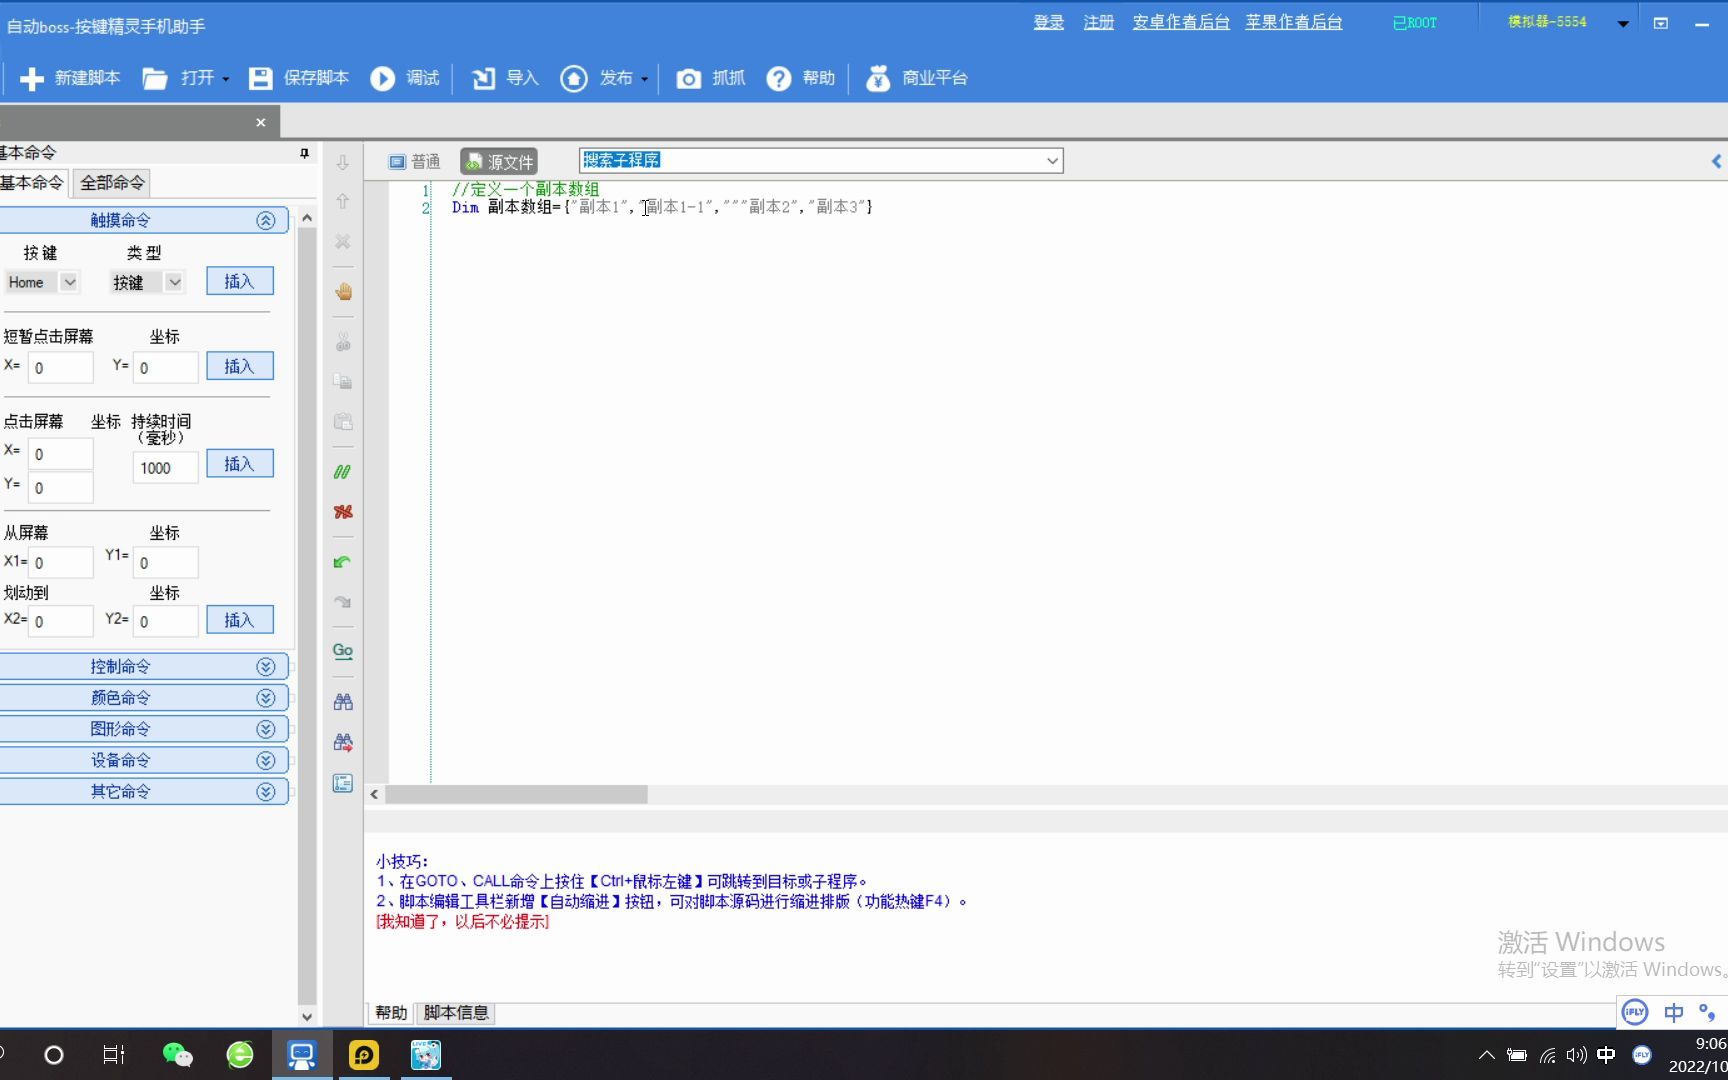This screenshot has height=1080, width=1728.
Task: Start debugging with the play icon
Action: click(383, 78)
